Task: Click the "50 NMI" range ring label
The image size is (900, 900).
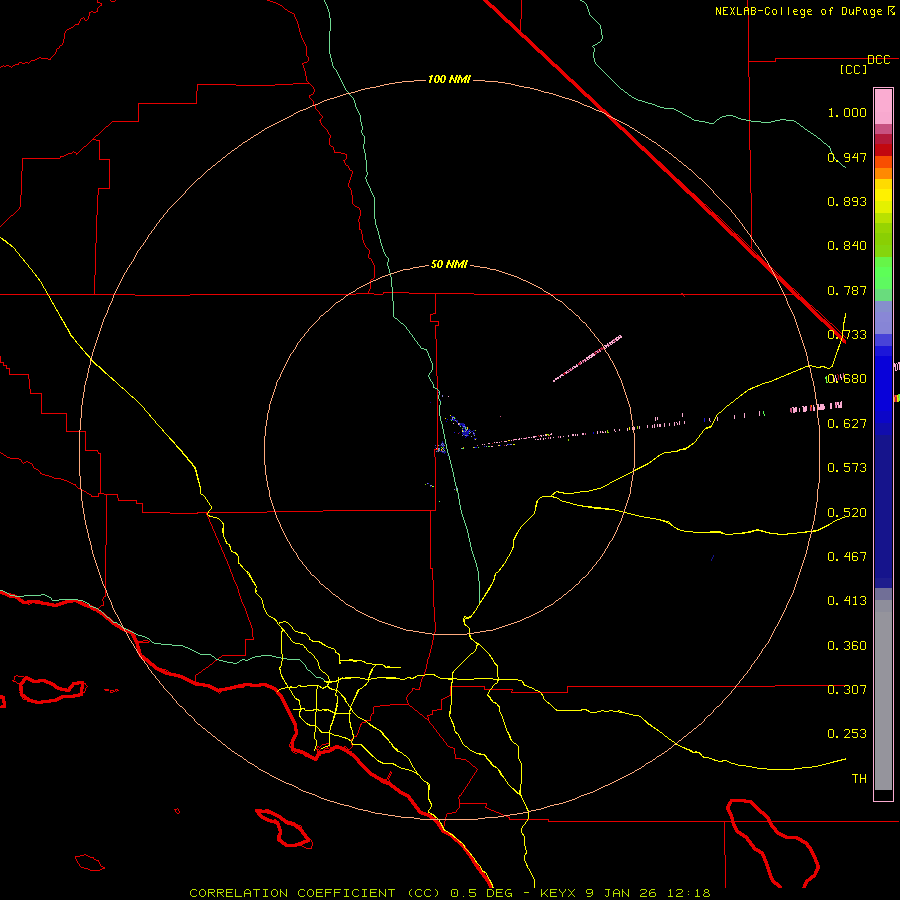Action: [449, 264]
